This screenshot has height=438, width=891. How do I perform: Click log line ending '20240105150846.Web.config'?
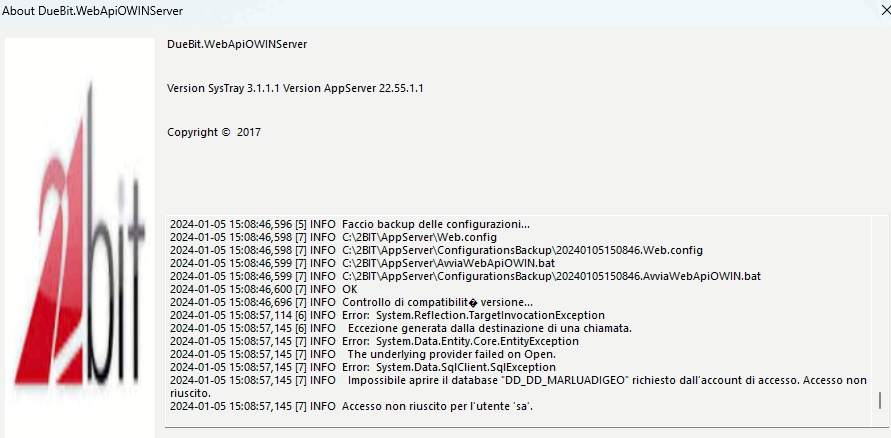point(436,250)
